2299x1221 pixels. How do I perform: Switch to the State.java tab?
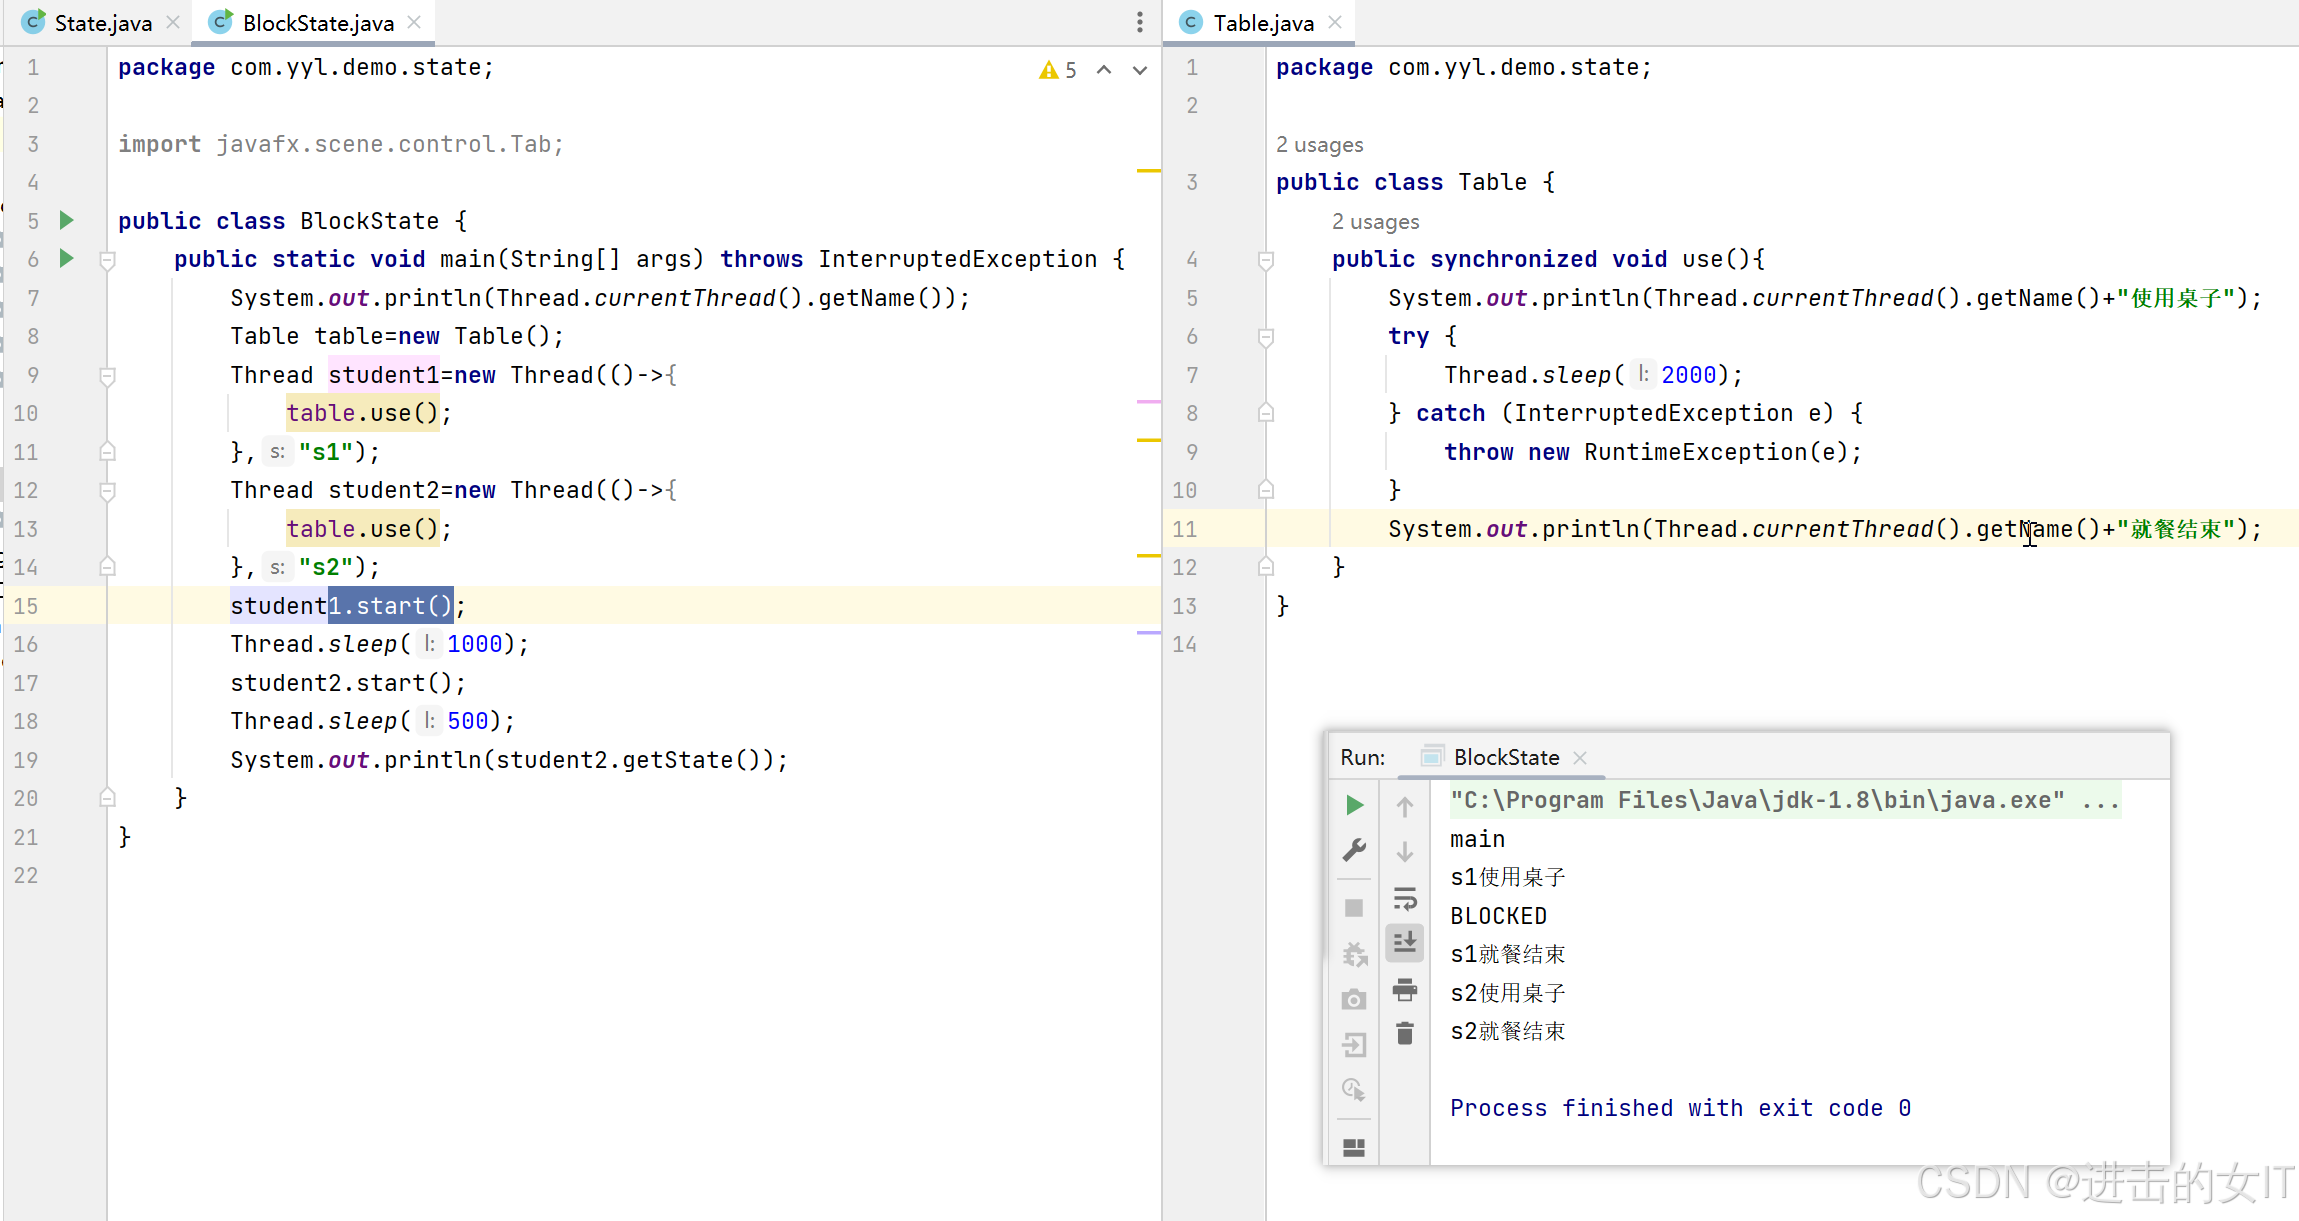(101, 23)
